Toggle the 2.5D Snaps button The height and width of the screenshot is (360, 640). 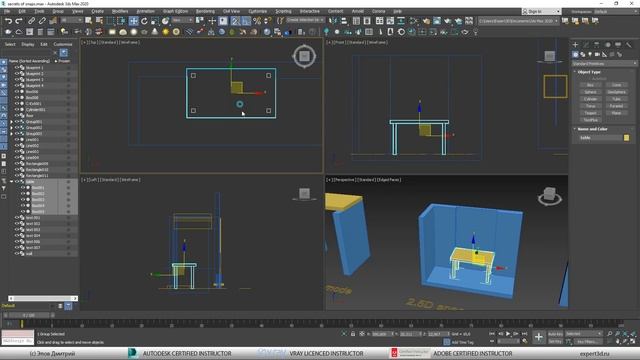point(236,21)
